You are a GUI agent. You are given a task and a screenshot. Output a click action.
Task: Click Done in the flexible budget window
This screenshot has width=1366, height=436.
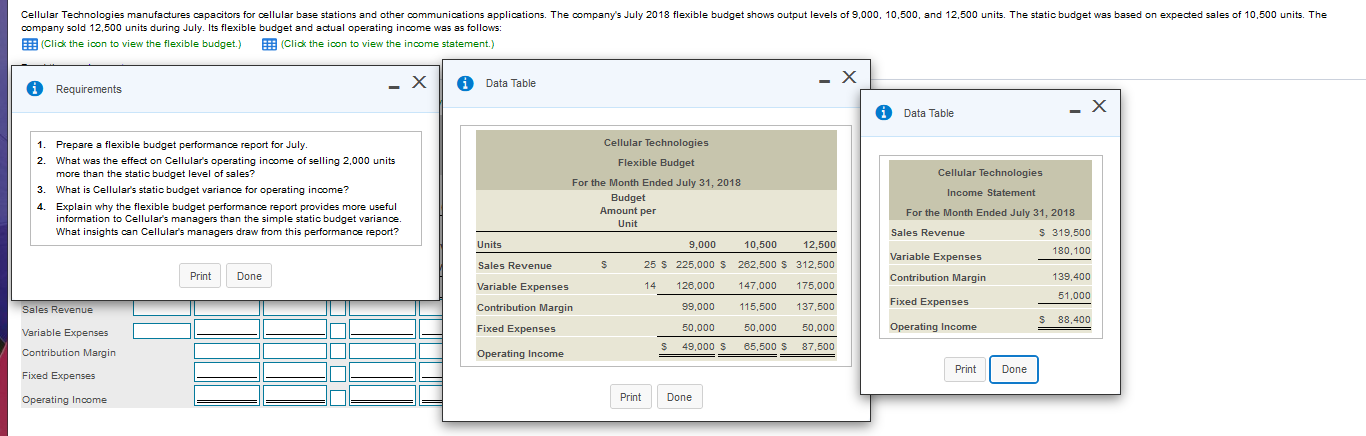(x=680, y=397)
